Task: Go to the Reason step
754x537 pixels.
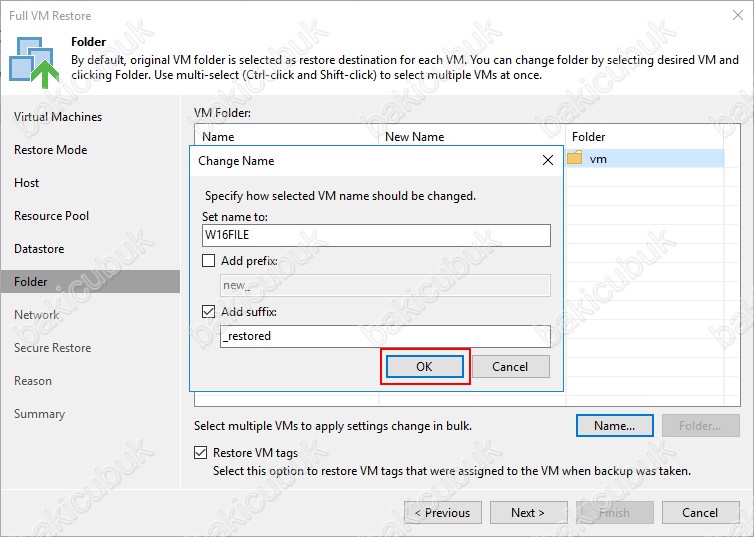Action: coord(33,381)
